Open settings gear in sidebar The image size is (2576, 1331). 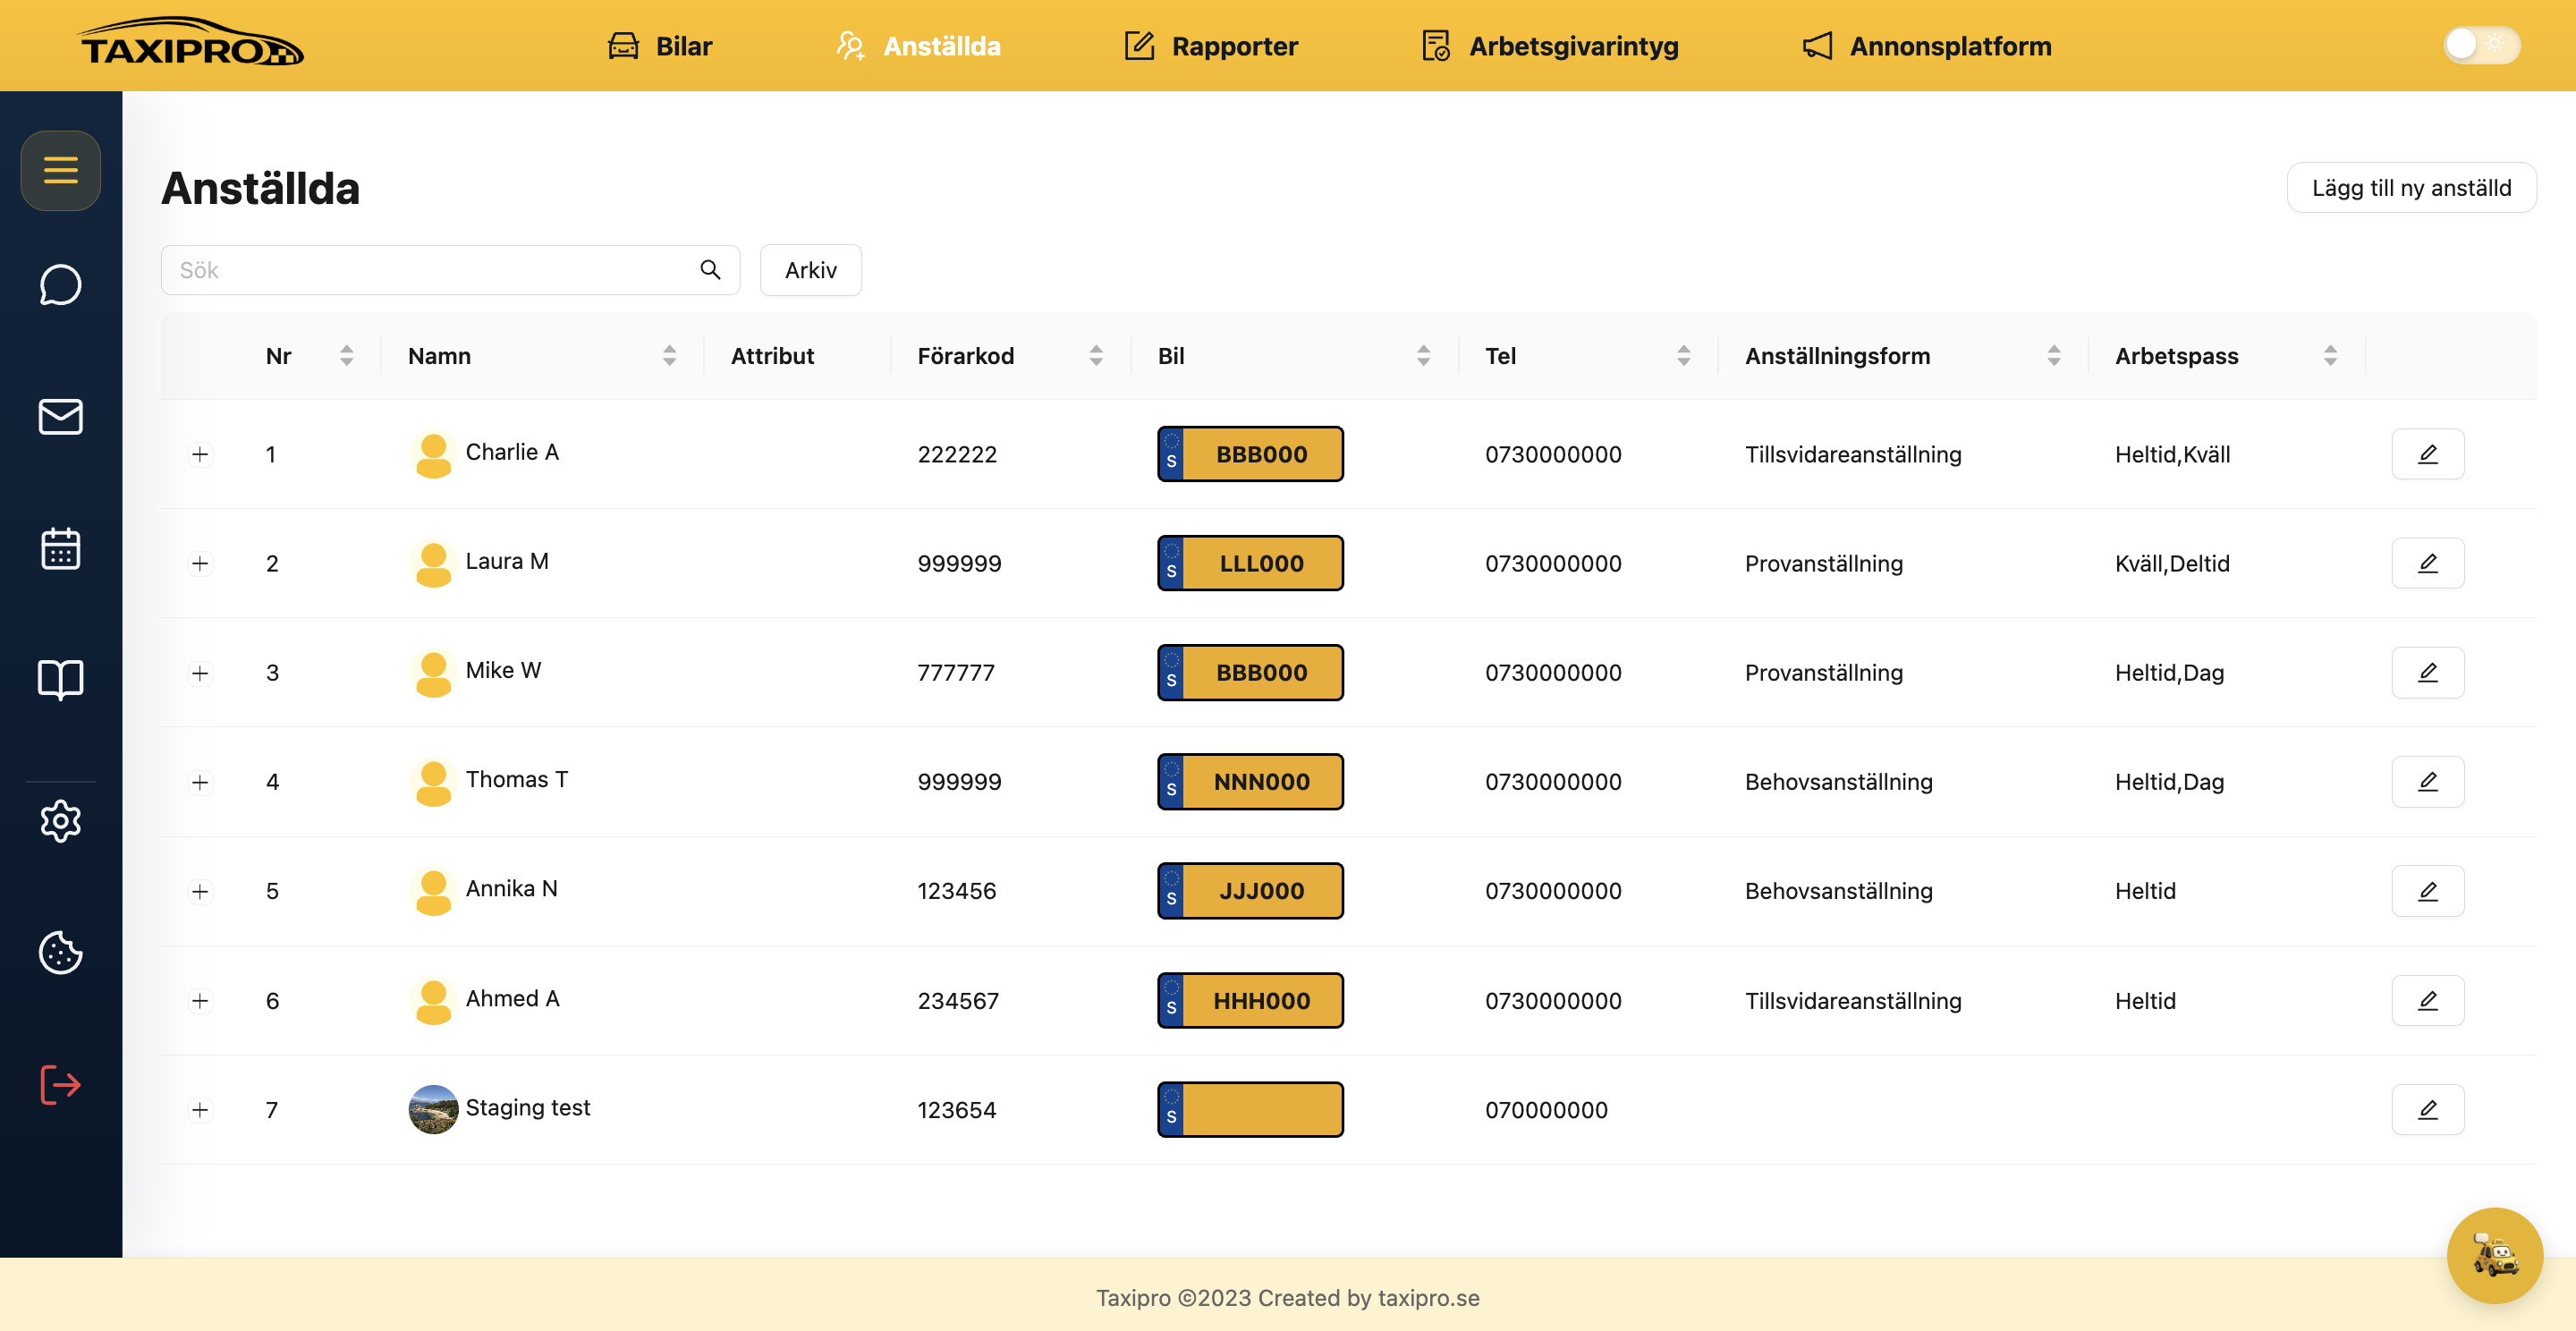click(x=61, y=821)
